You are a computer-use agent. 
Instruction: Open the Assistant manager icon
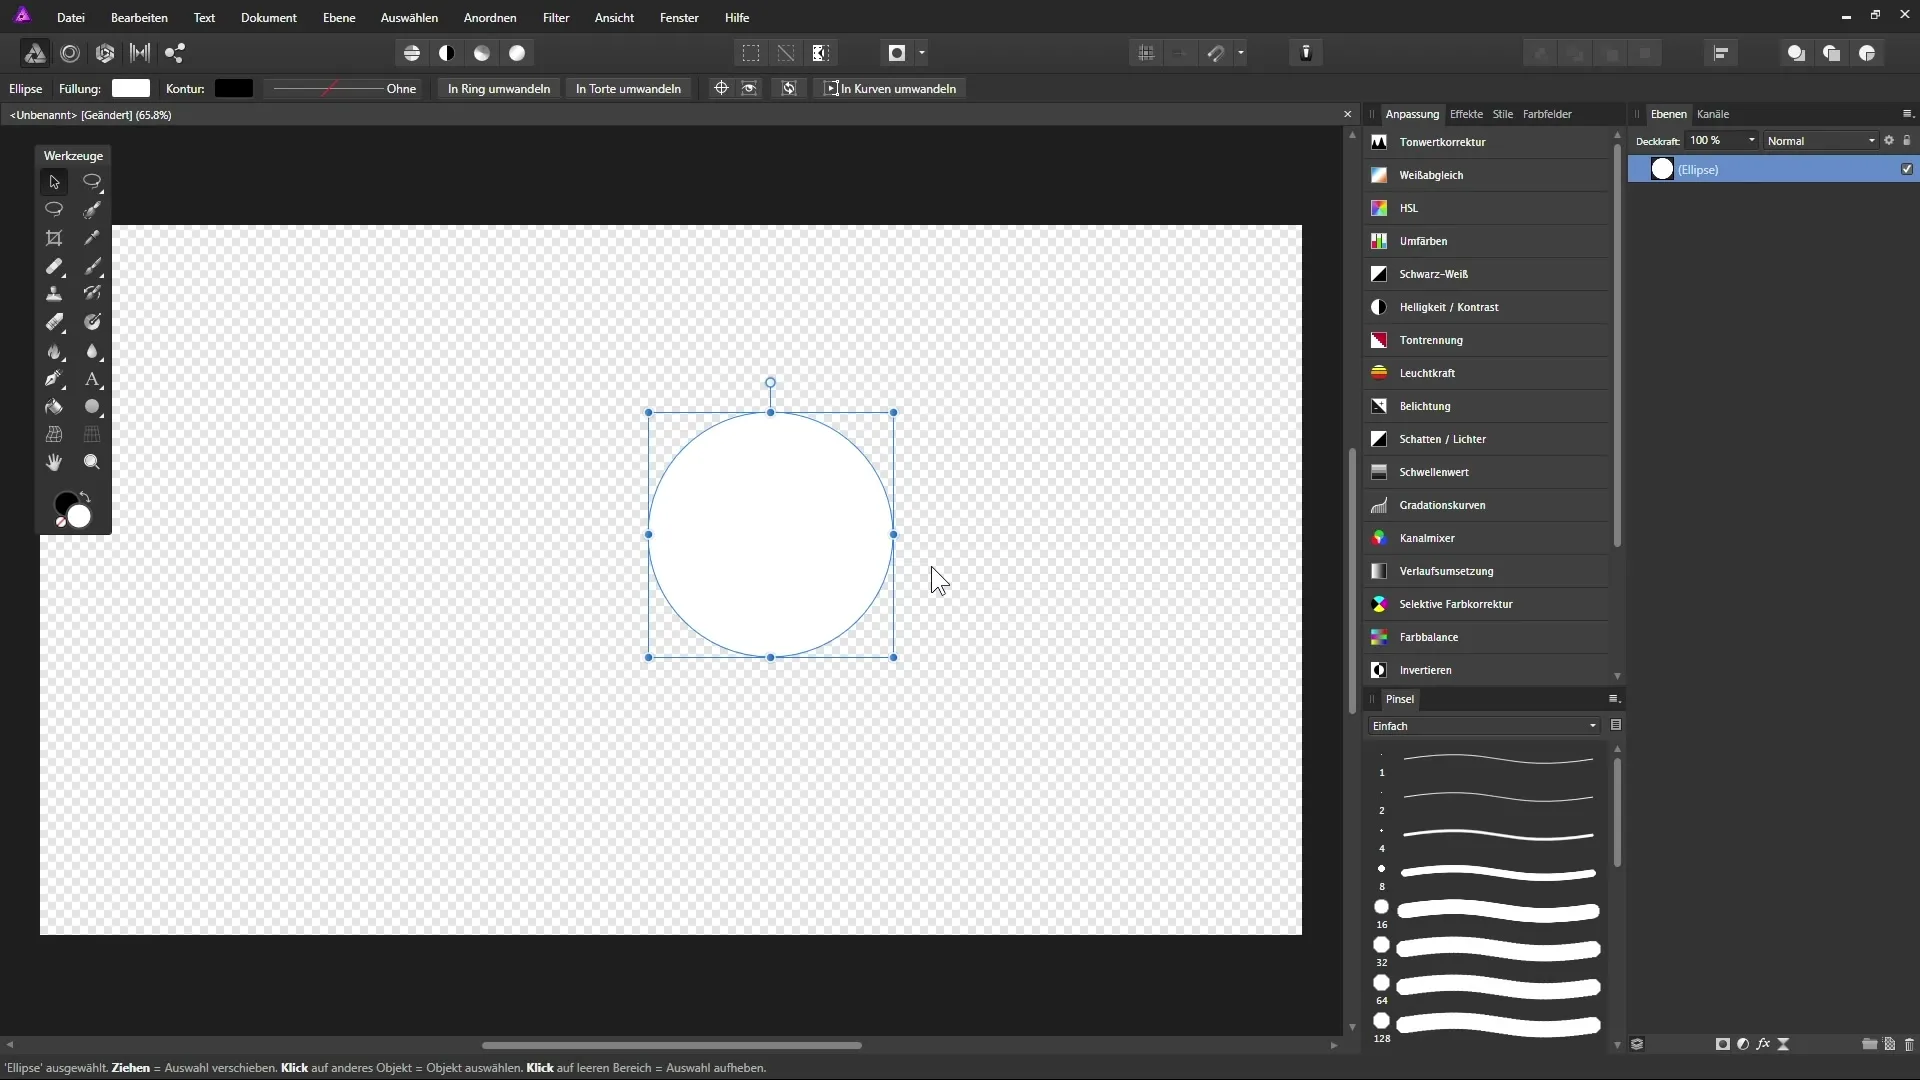pyautogui.click(x=1306, y=53)
